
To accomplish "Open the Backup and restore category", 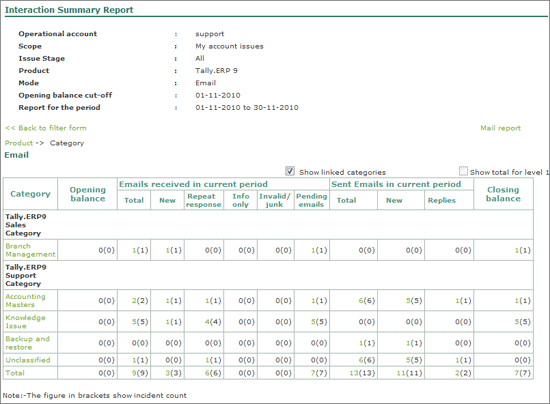I will click(x=27, y=343).
